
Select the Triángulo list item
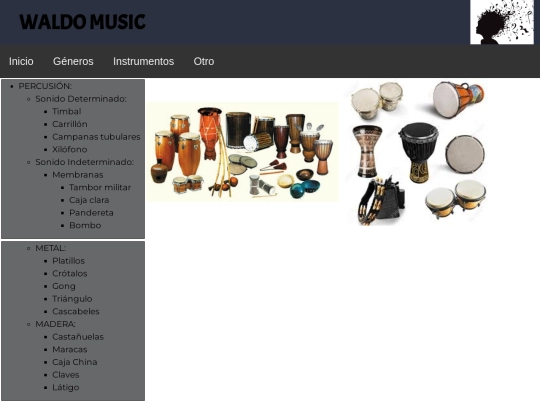pos(72,299)
